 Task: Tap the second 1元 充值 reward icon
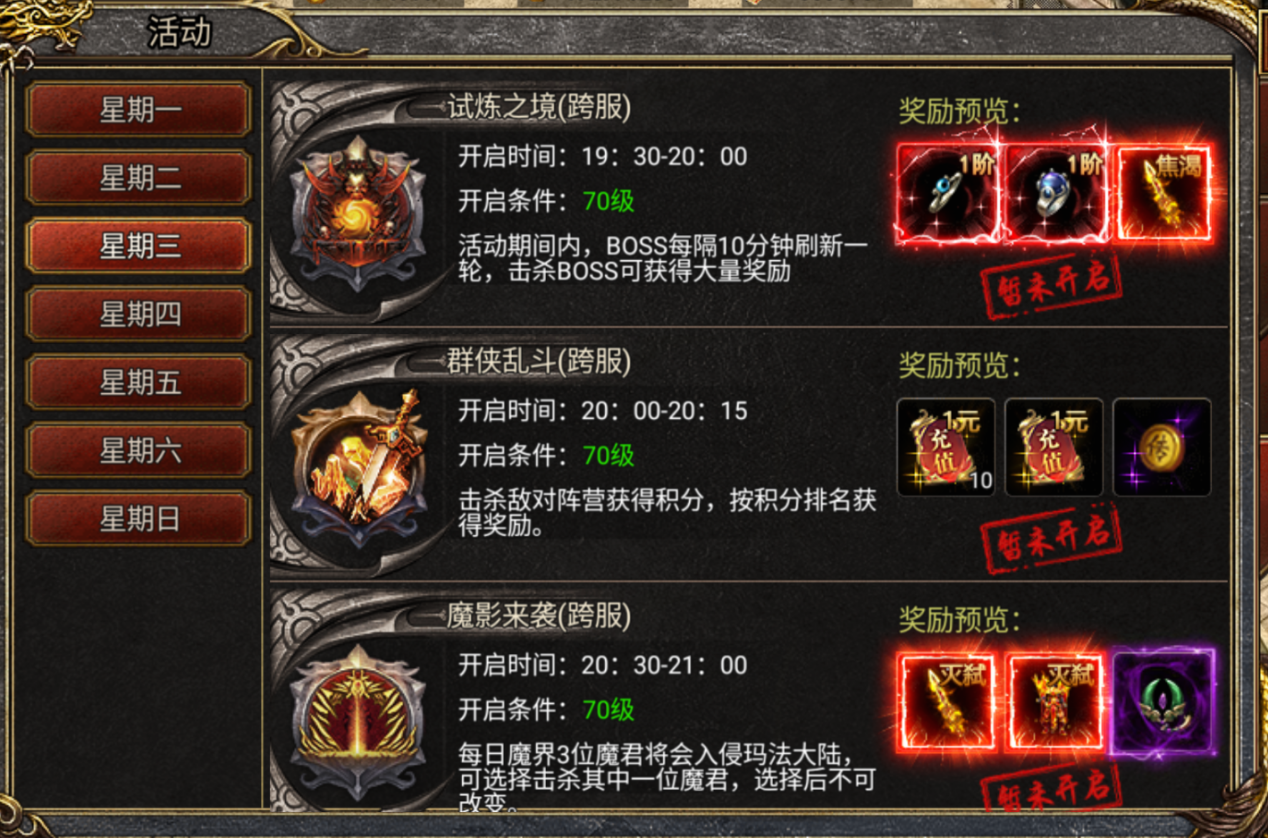tap(1054, 447)
